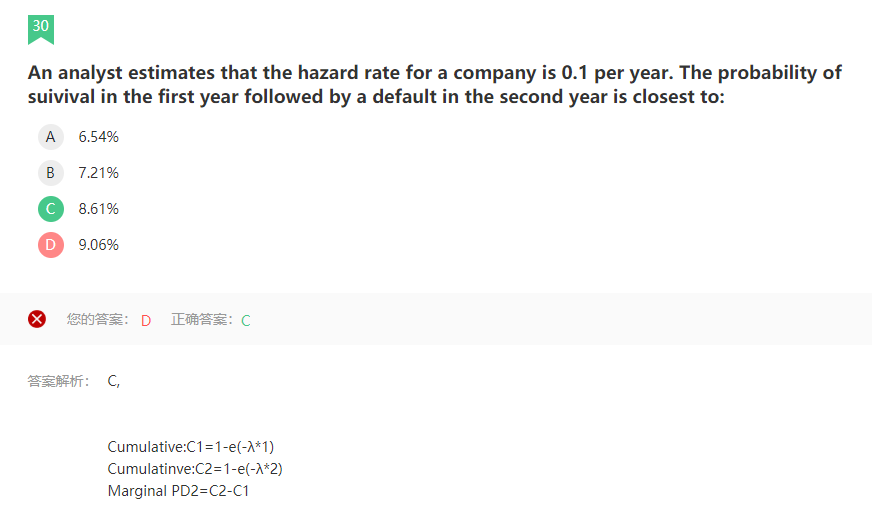Image resolution: width=872 pixels, height=521 pixels.
Task: Select option B circle
Action: pyautogui.click(x=51, y=173)
